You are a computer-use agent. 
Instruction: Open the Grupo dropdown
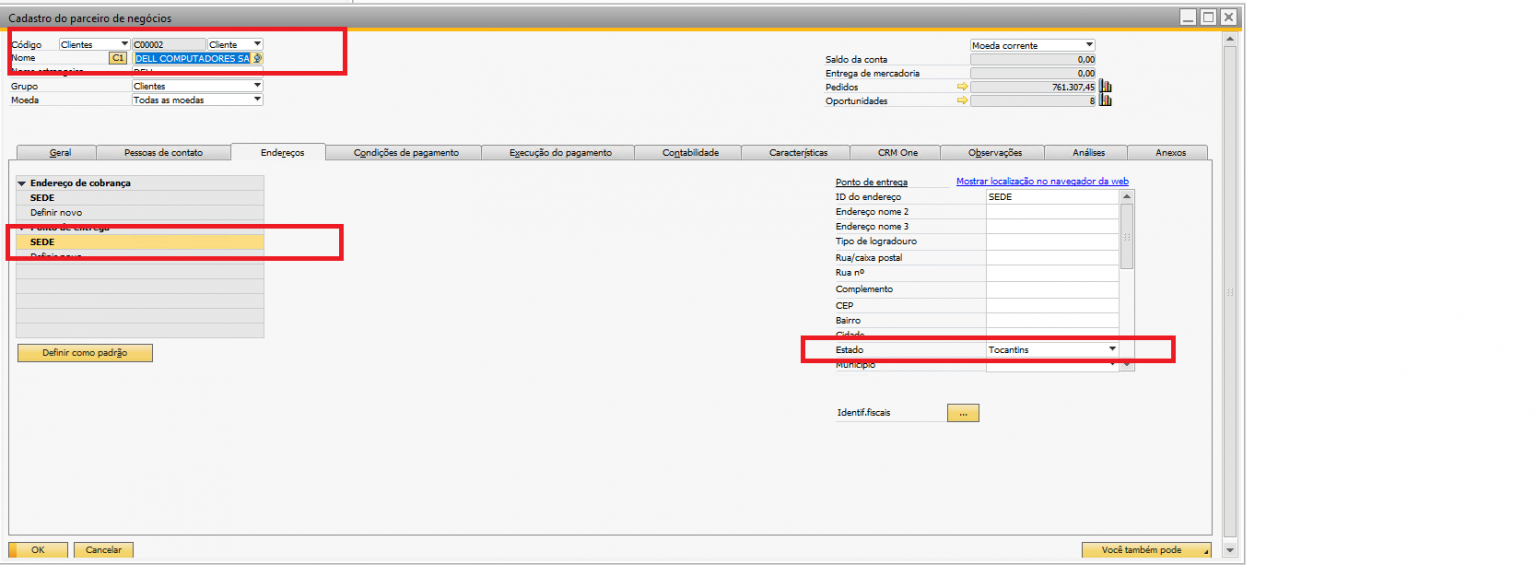tap(257, 86)
